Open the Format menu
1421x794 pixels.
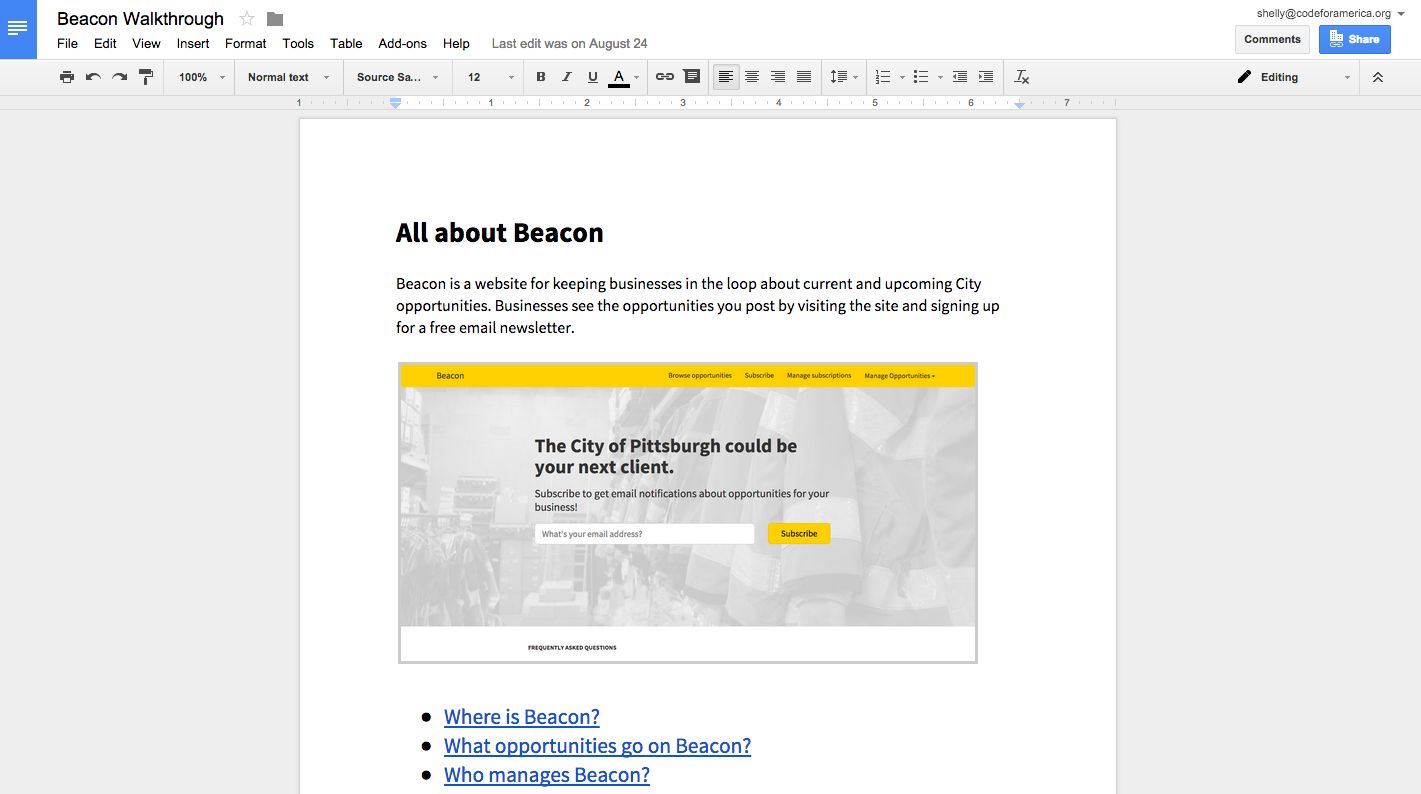click(x=245, y=43)
